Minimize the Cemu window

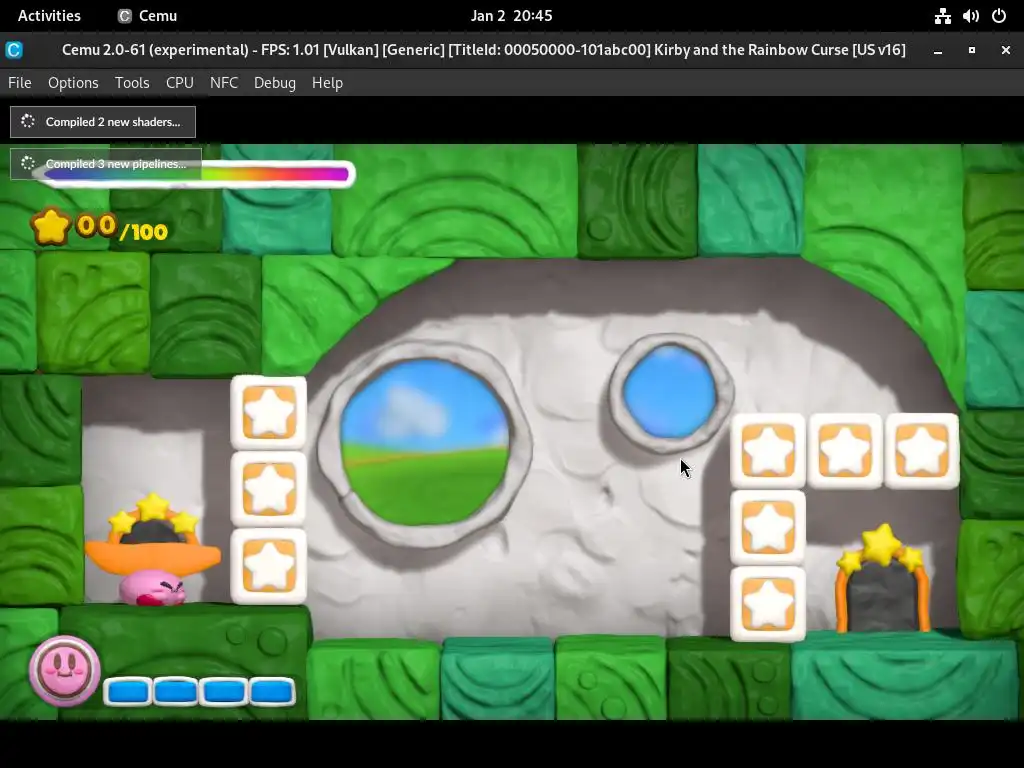938,50
